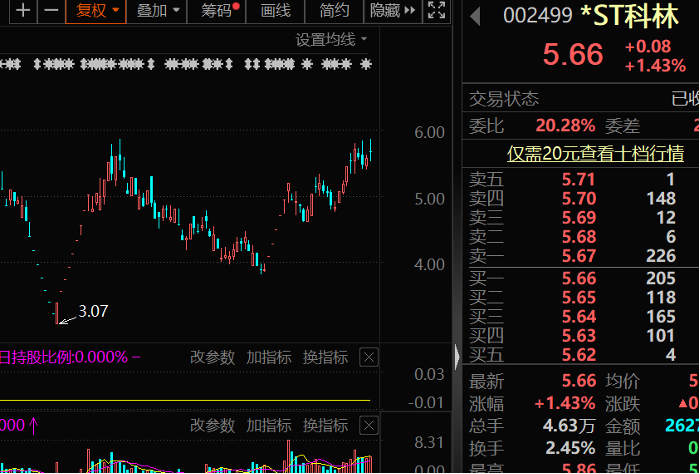Click 换指标 in holding ratio indicator
Image resolution: width=700 pixels, height=474 pixels.
(325, 358)
